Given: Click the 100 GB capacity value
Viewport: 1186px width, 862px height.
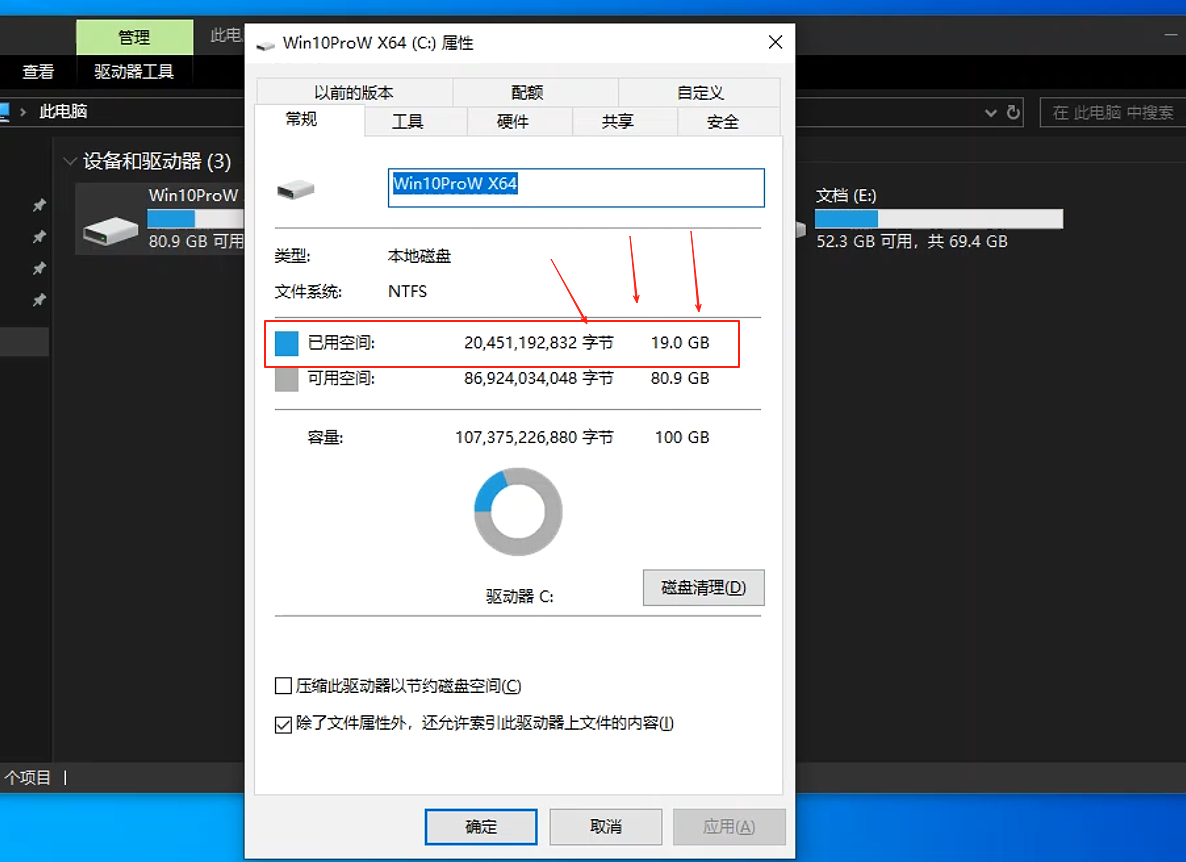Looking at the screenshot, I should (682, 437).
